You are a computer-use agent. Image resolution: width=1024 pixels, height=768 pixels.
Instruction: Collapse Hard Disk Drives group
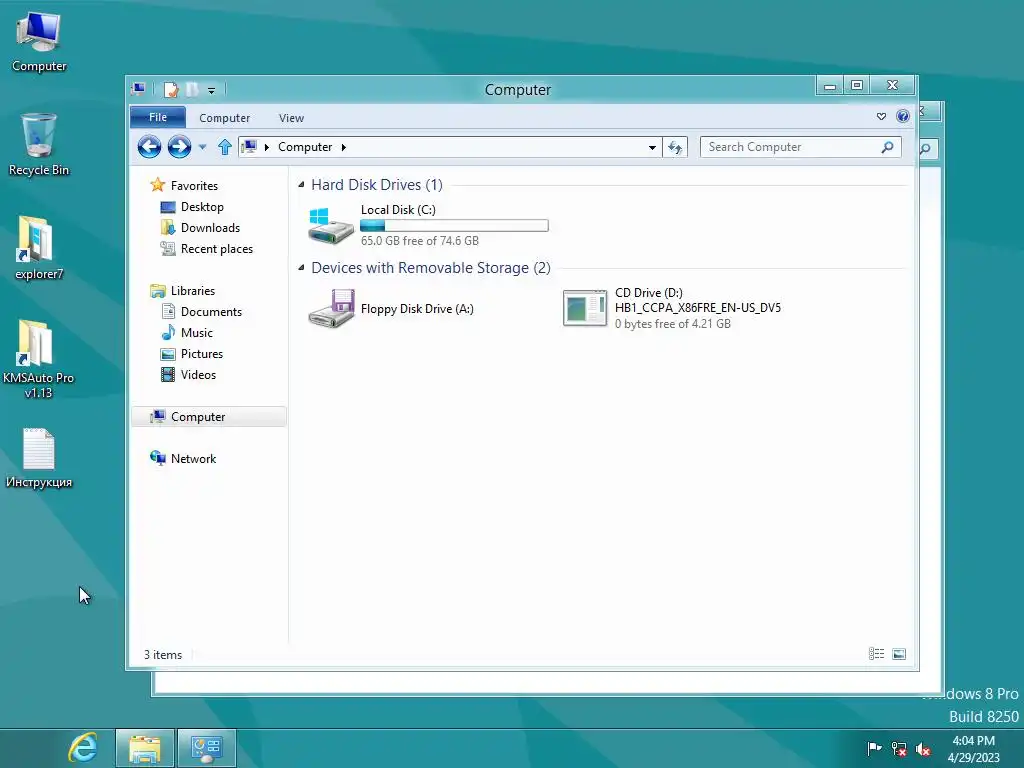[x=301, y=185]
